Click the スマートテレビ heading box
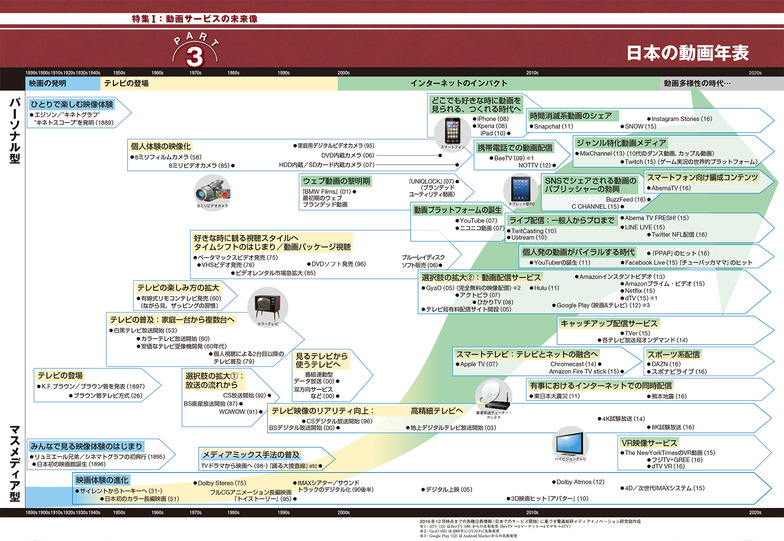Screen dimensions: 784x541 point(512,353)
